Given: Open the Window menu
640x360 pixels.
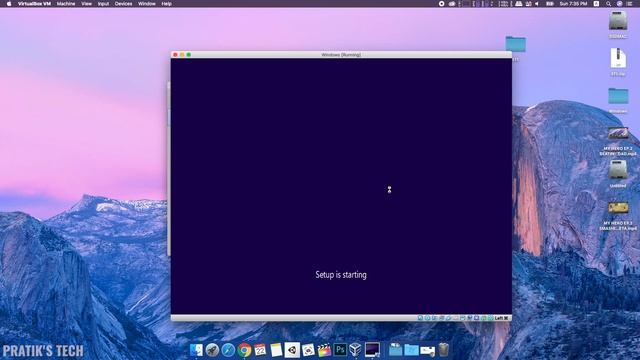Looking at the screenshot, I should click(147, 4).
